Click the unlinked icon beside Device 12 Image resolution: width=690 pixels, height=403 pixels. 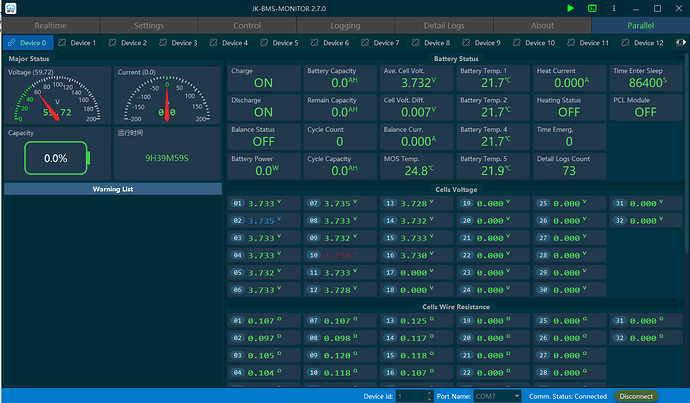[x=625, y=43]
